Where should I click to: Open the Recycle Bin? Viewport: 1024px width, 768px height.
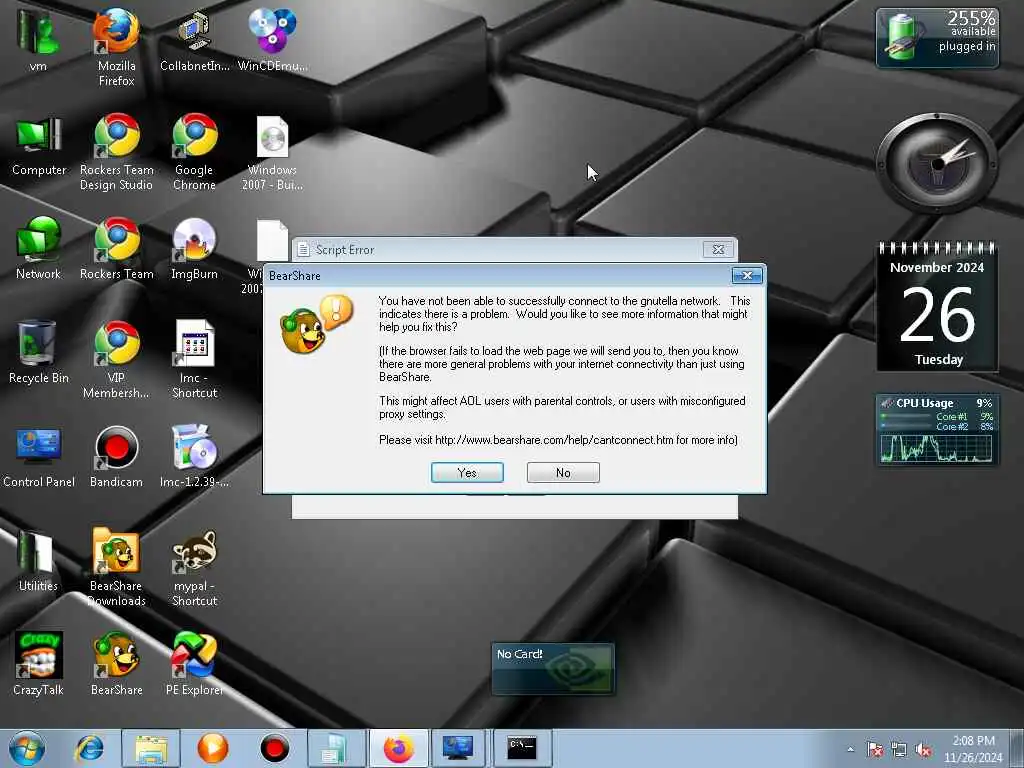[x=39, y=351]
